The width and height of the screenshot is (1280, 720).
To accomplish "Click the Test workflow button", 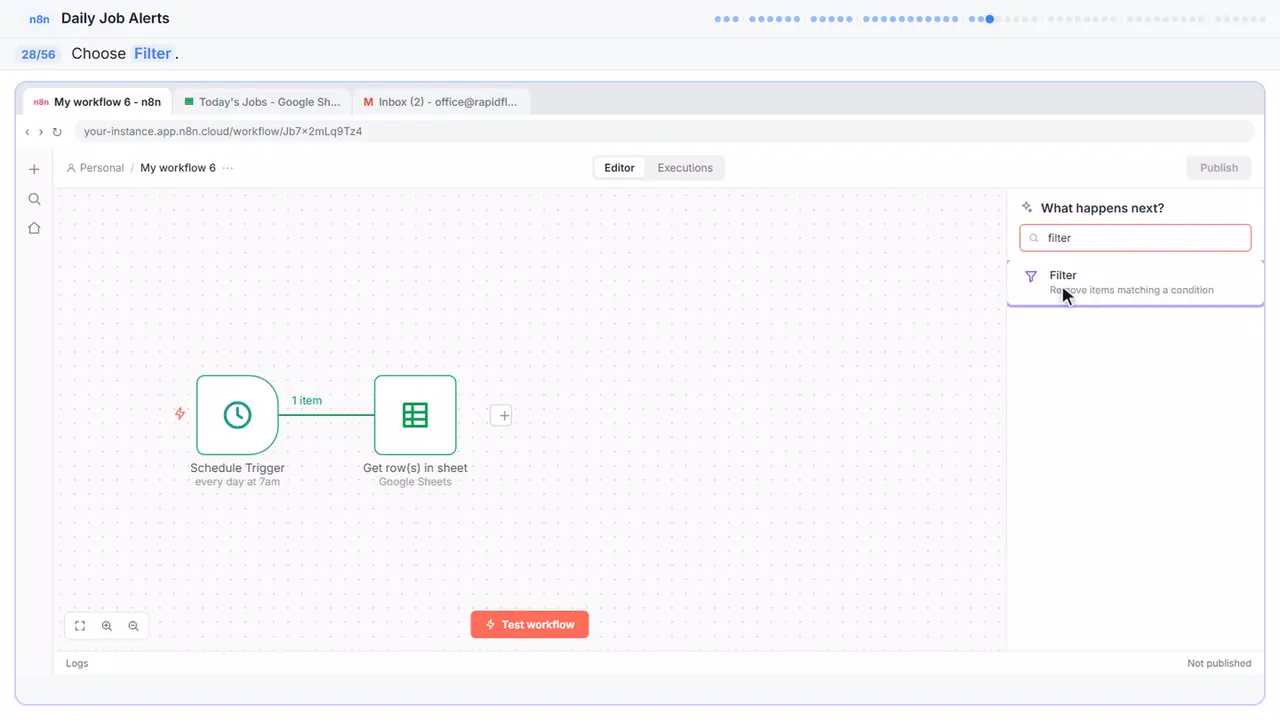I will pyautogui.click(x=530, y=624).
